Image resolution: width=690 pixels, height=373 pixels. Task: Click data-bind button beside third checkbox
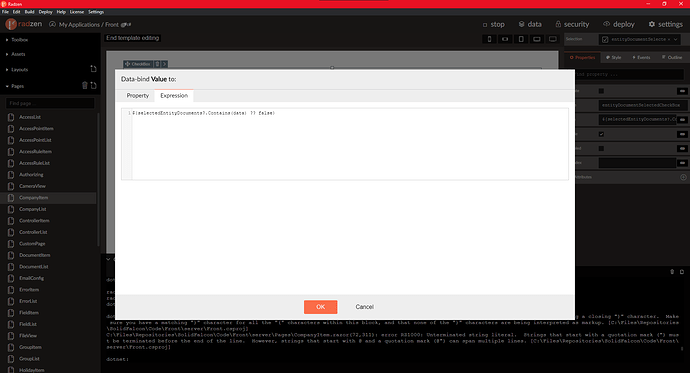click(682, 149)
